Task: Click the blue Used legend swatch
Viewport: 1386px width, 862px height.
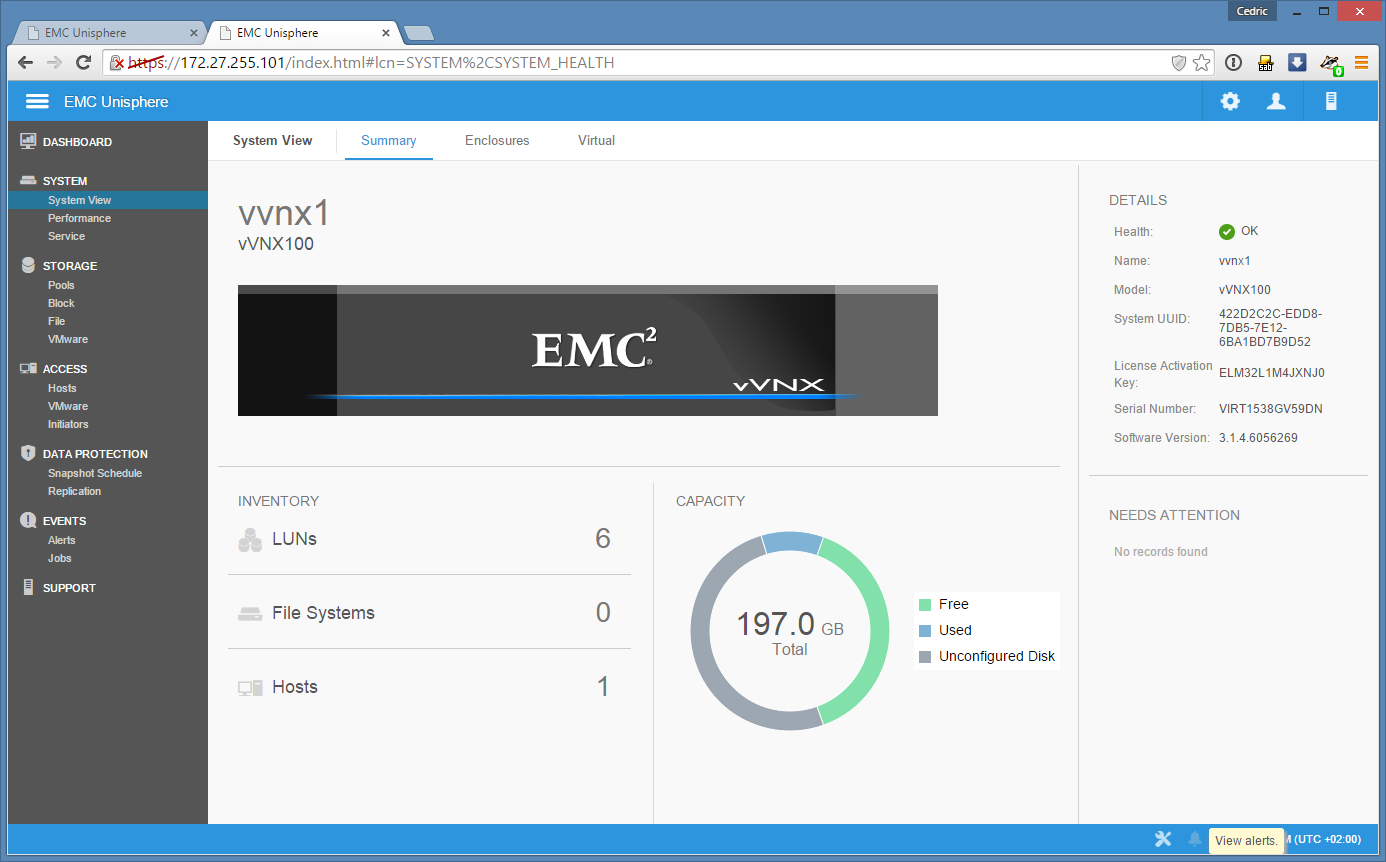Action: (925, 631)
